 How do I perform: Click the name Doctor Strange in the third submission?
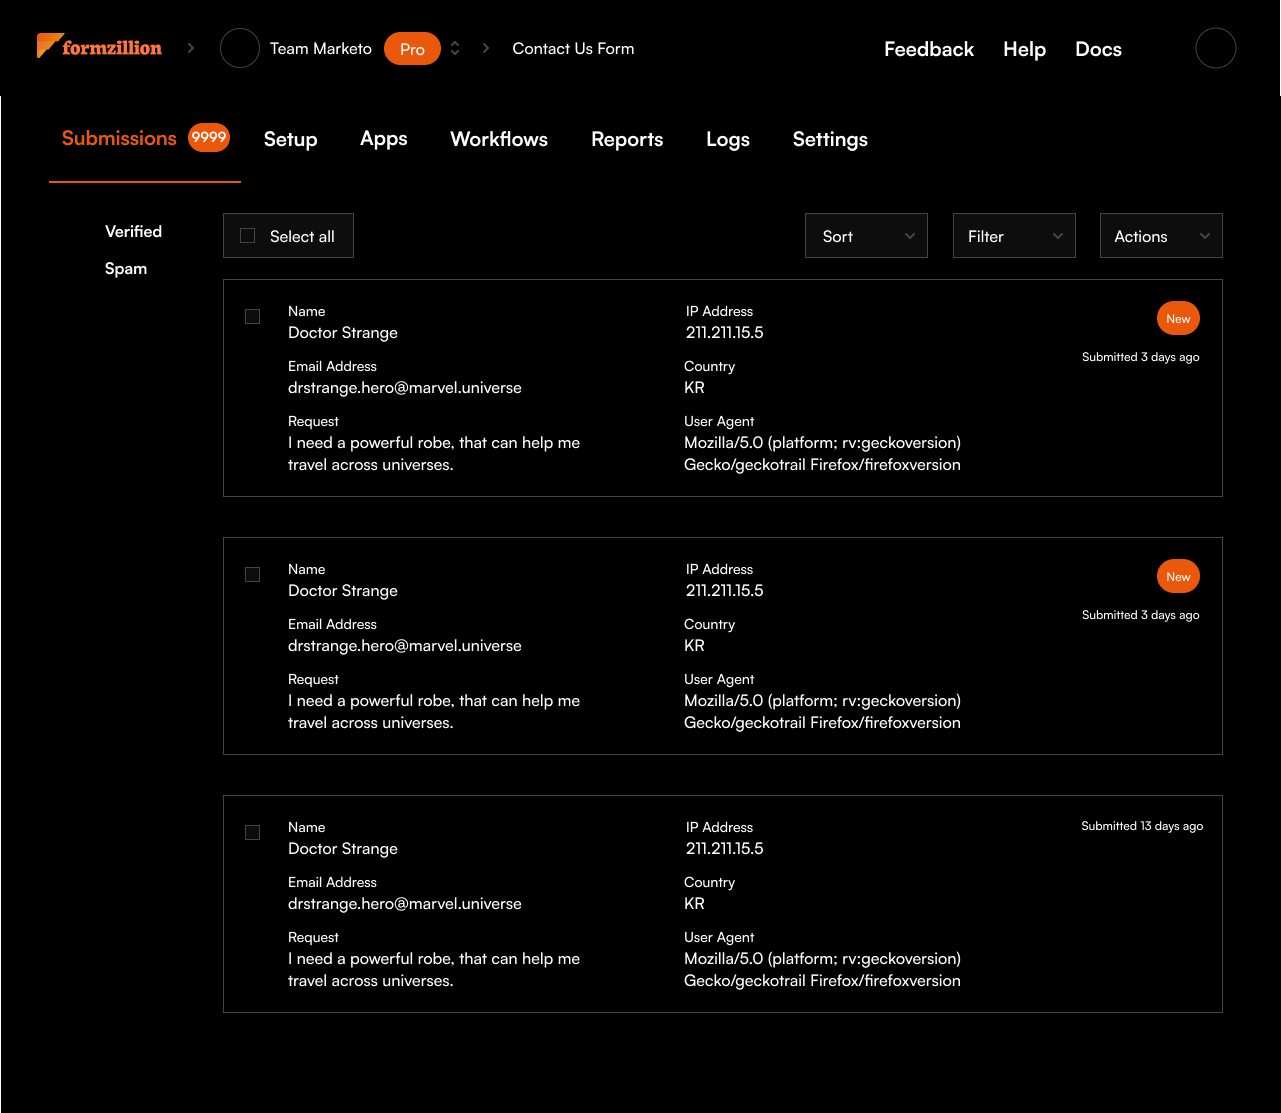(x=343, y=848)
